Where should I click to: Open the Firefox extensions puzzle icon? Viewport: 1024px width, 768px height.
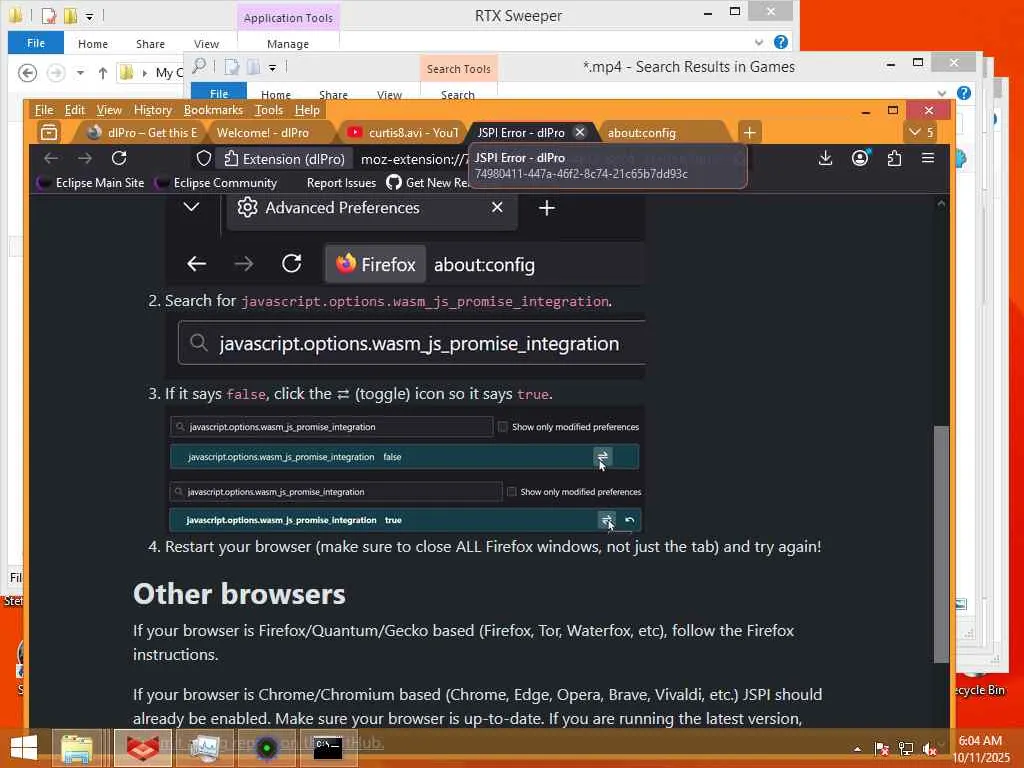(x=894, y=158)
